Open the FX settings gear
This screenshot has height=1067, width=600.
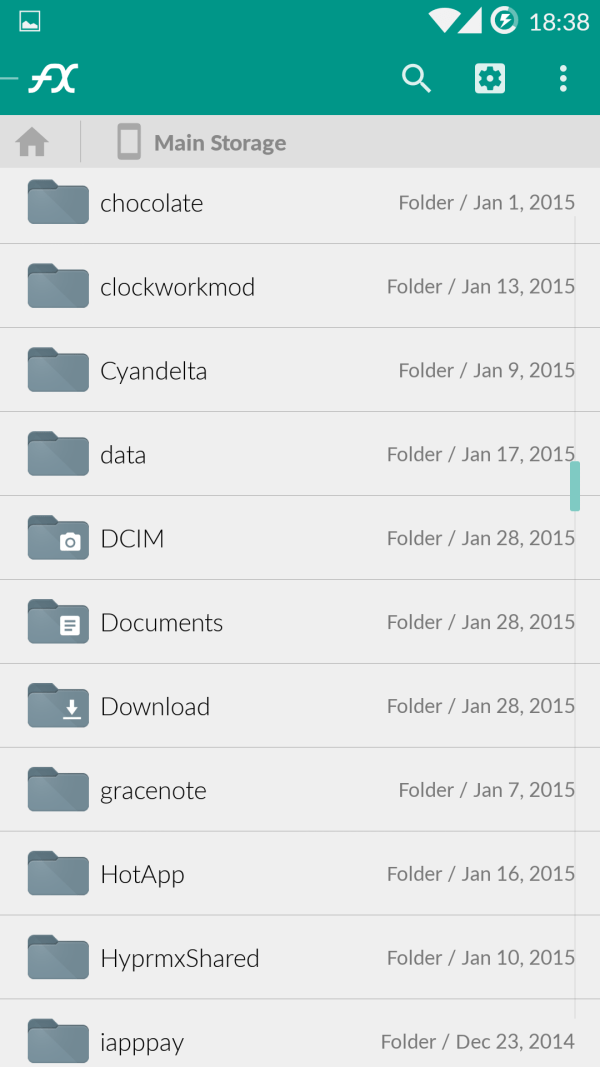click(489, 78)
